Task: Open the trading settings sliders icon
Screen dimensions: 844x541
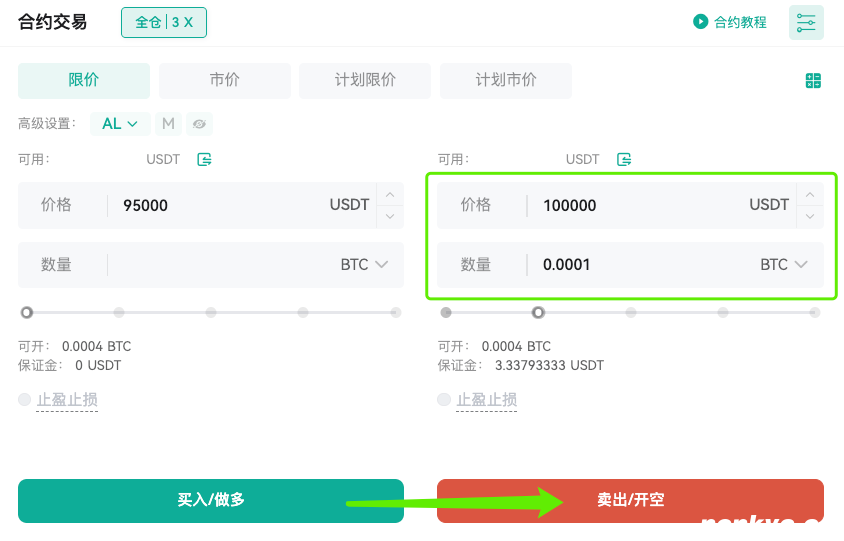Action: click(x=806, y=22)
